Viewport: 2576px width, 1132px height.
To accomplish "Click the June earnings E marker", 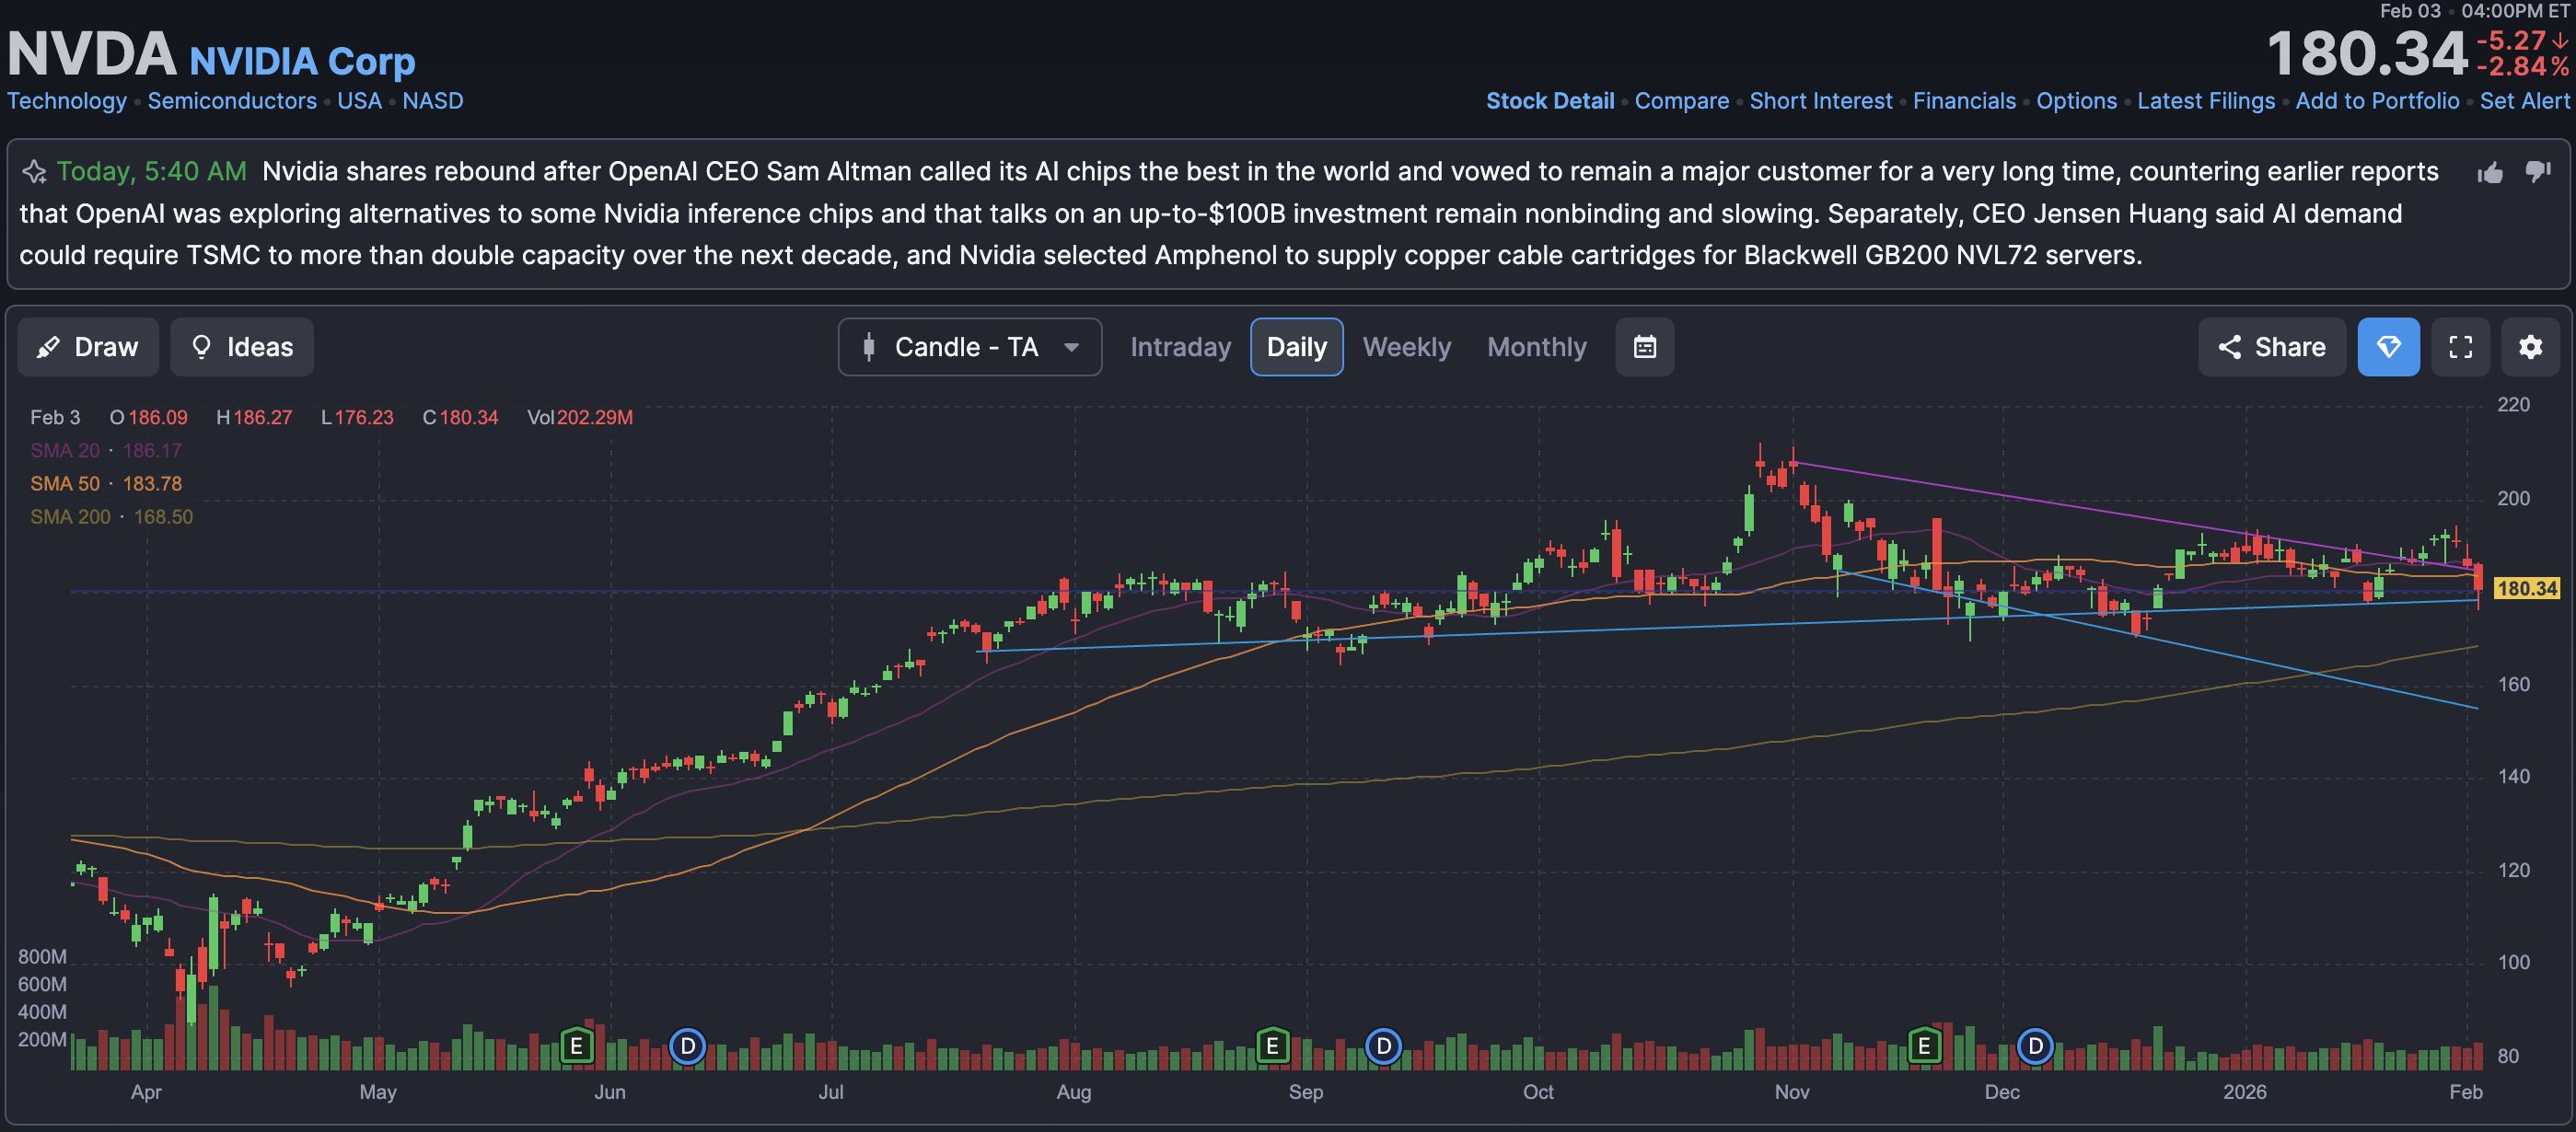I will 576,1046.
